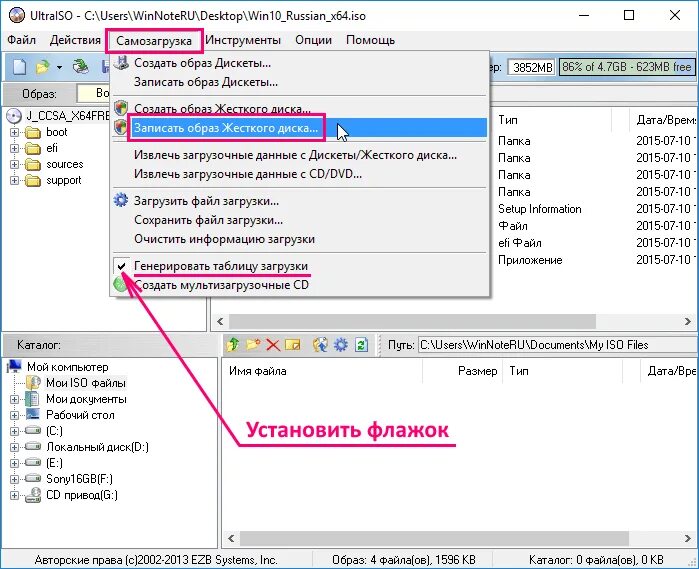
Task: Open the Действия menu
Action: coord(75,40)
